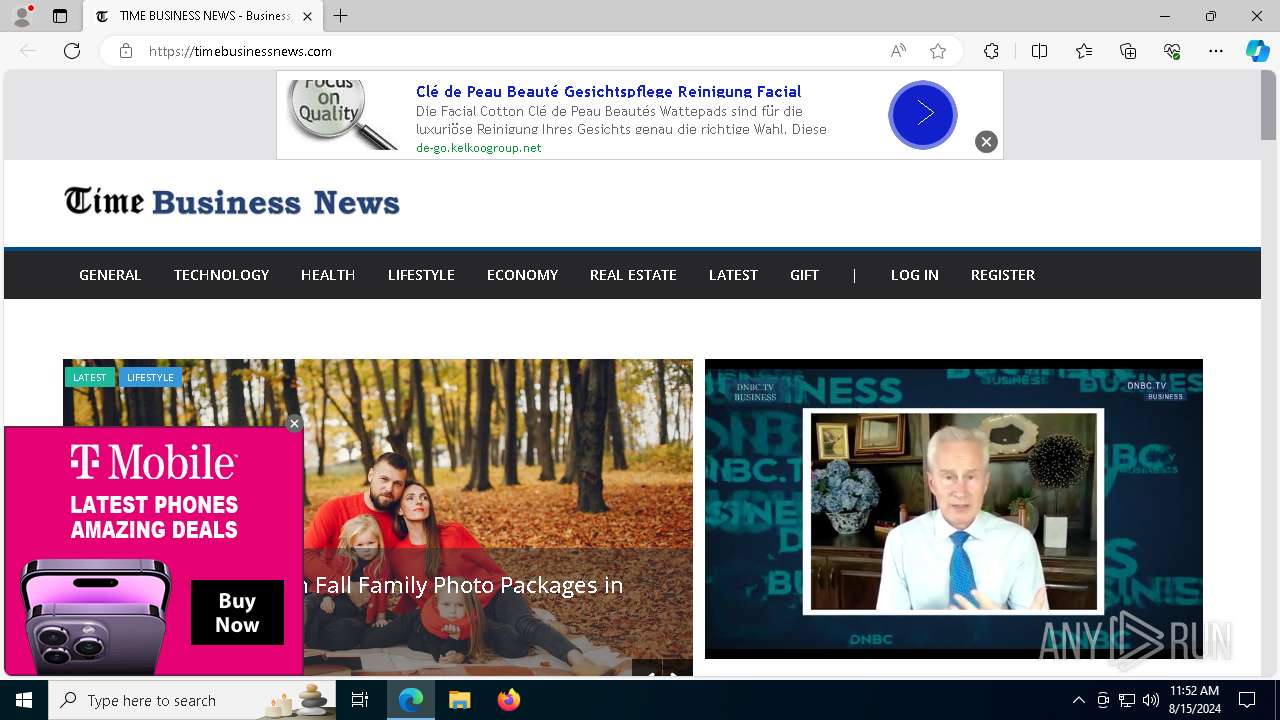Close the TIME BUSINESS NEWS tab
Viewport: 1280px width, 720px height.
click(307, 16)
